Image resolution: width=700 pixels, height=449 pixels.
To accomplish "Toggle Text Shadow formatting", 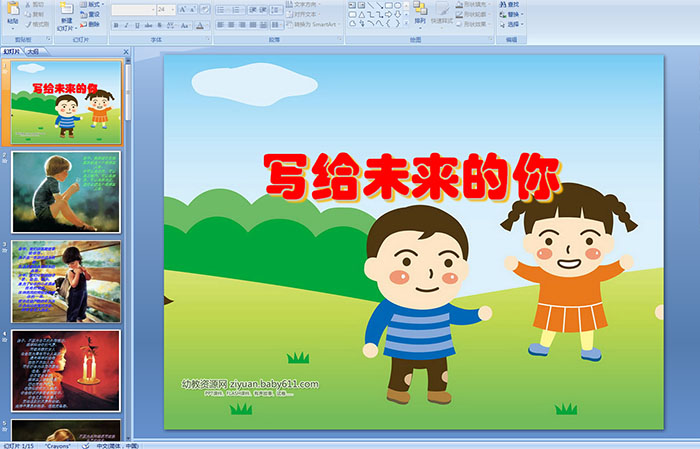I will pos(159,25).
